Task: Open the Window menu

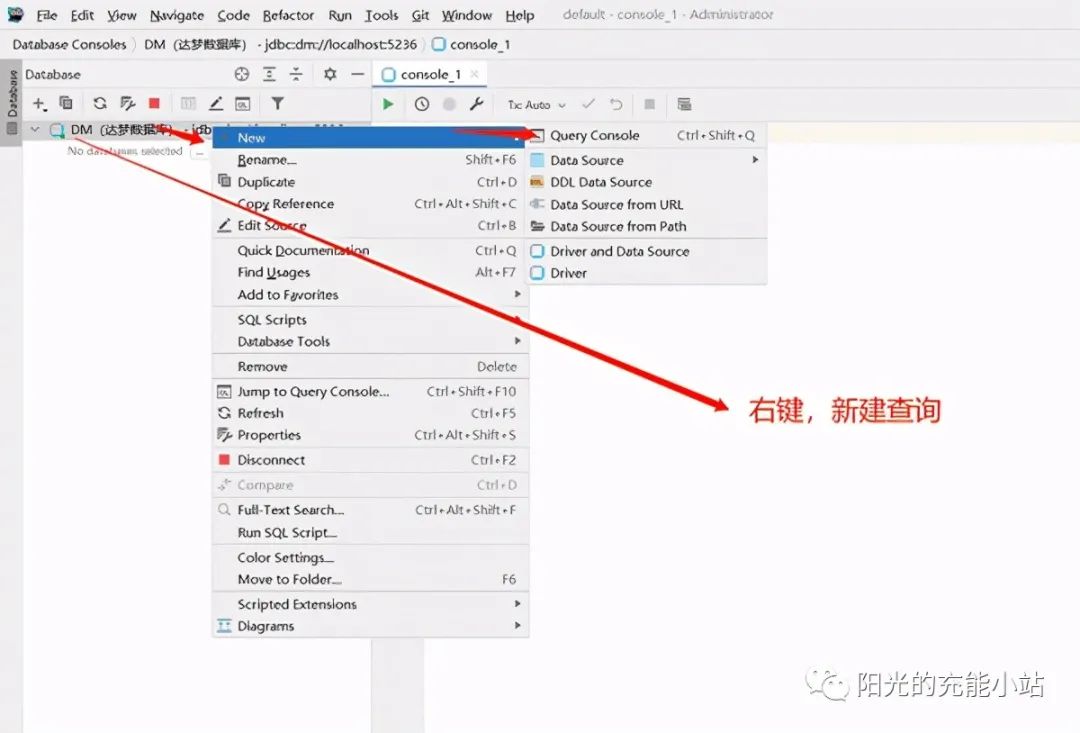Action: [467, 15]
